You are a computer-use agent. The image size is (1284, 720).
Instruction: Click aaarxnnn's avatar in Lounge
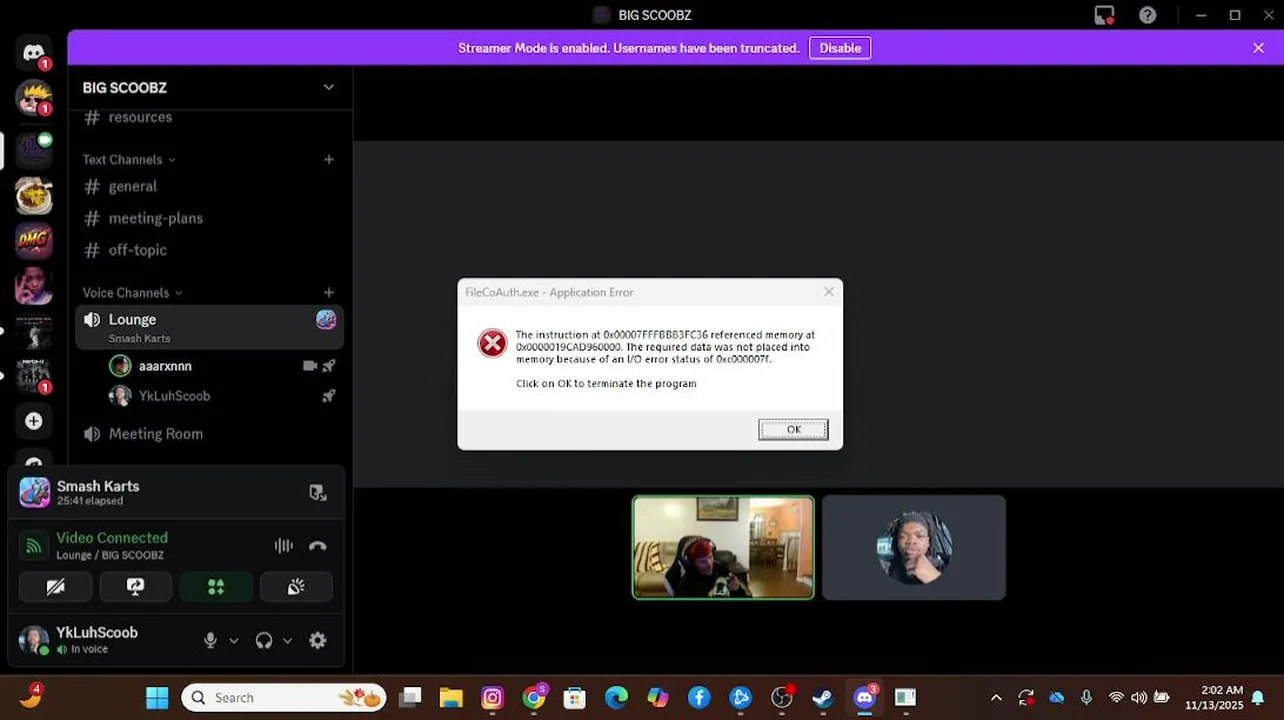point(120,366)
